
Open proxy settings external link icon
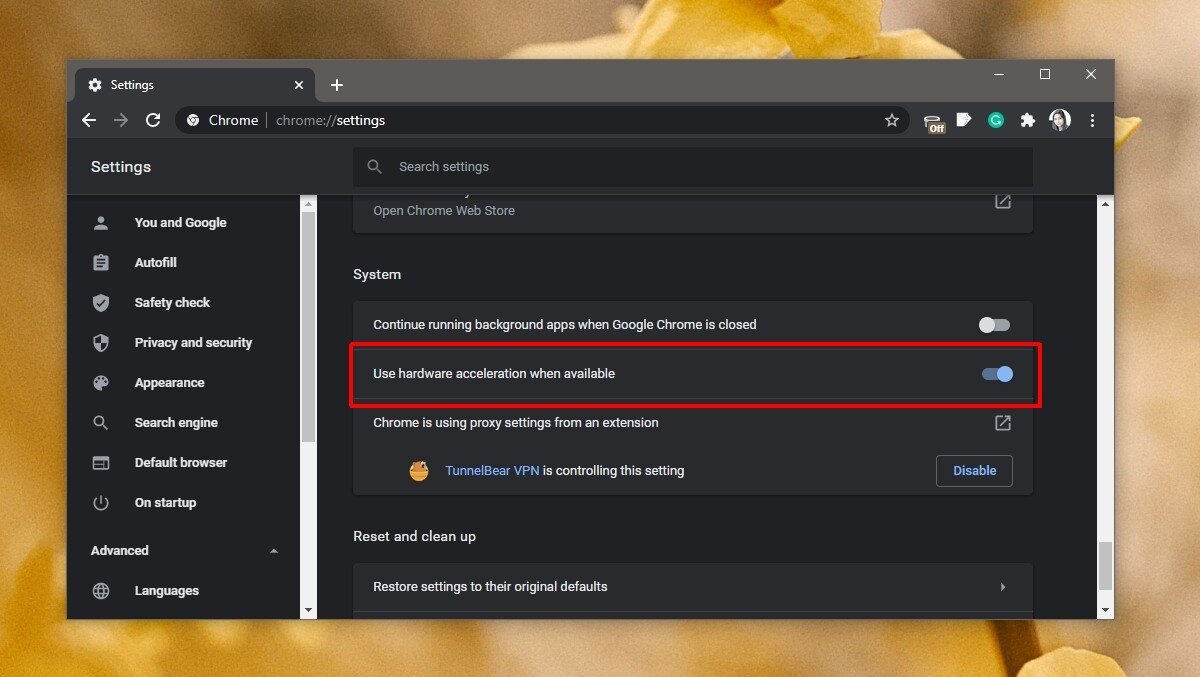click(x=1003, y=423)
